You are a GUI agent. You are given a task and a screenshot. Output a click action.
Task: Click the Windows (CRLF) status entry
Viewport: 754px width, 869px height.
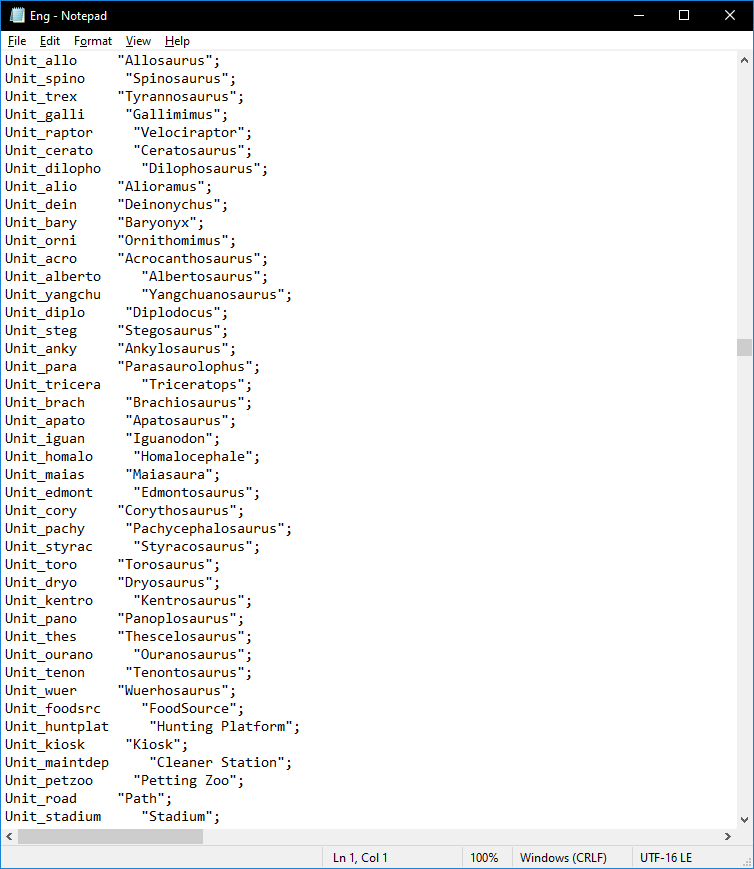(563, 858)
